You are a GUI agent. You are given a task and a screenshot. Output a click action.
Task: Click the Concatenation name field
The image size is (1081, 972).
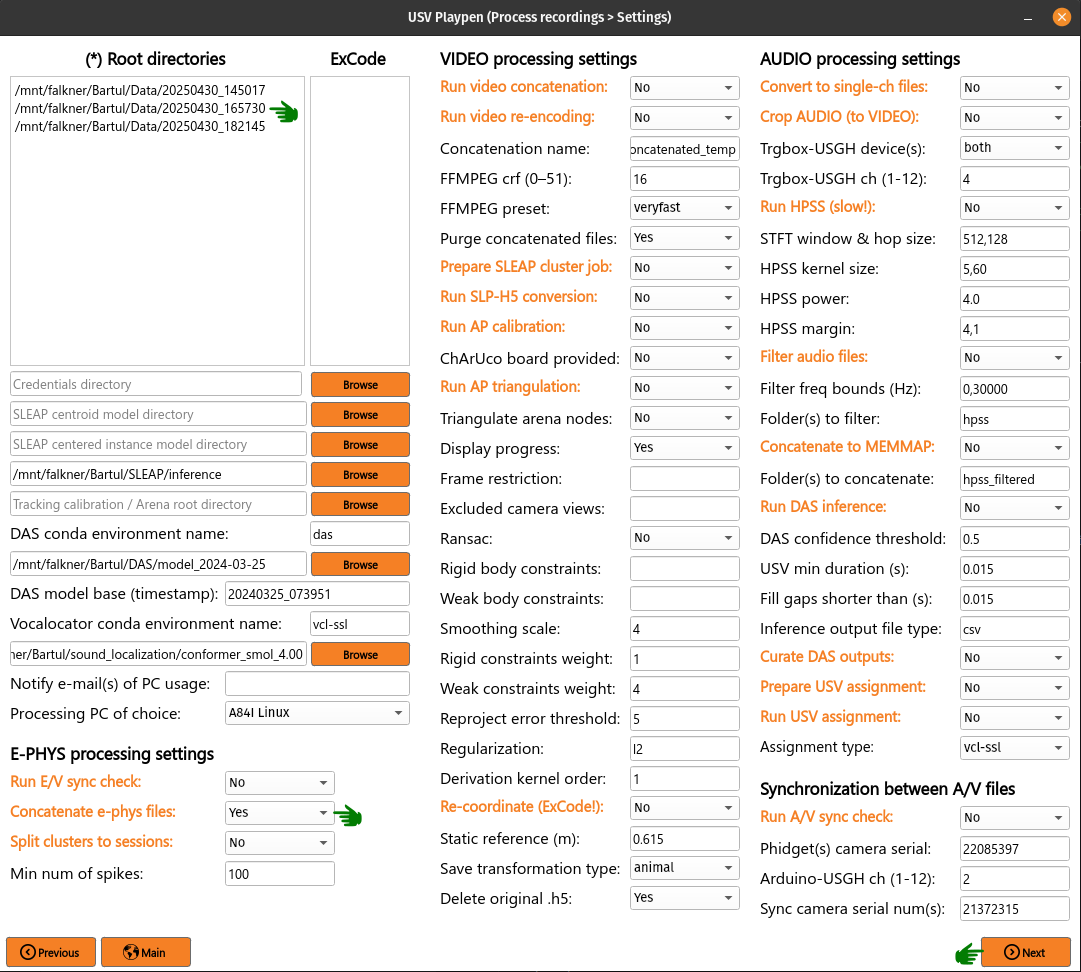tap(684, 149)
